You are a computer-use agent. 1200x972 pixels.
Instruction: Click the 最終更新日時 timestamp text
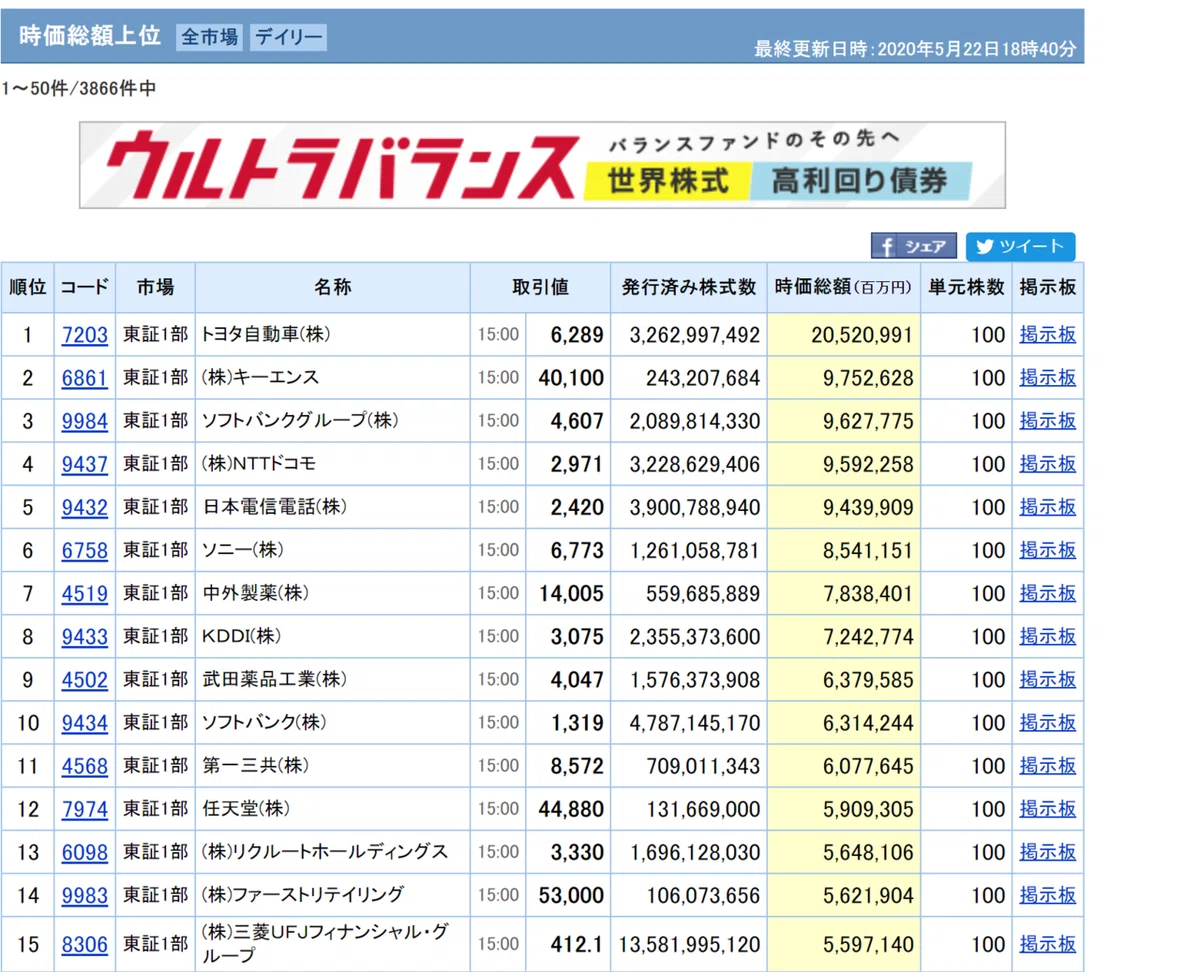tap(915, 48)
